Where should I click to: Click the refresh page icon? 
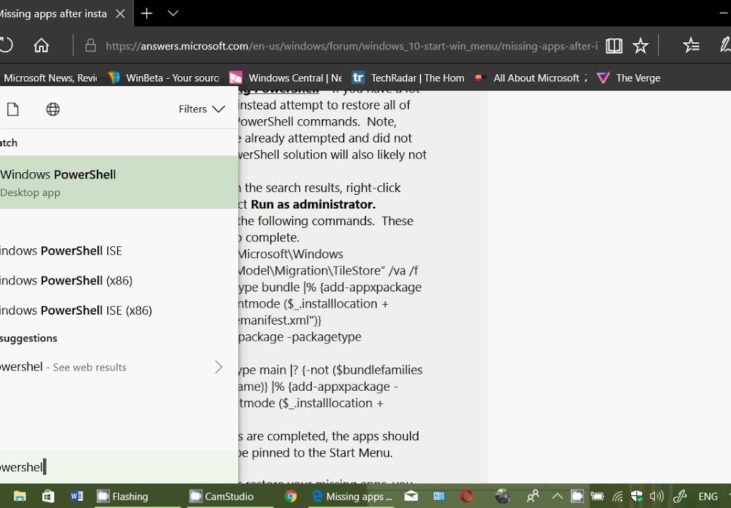(x=6, y=45)
